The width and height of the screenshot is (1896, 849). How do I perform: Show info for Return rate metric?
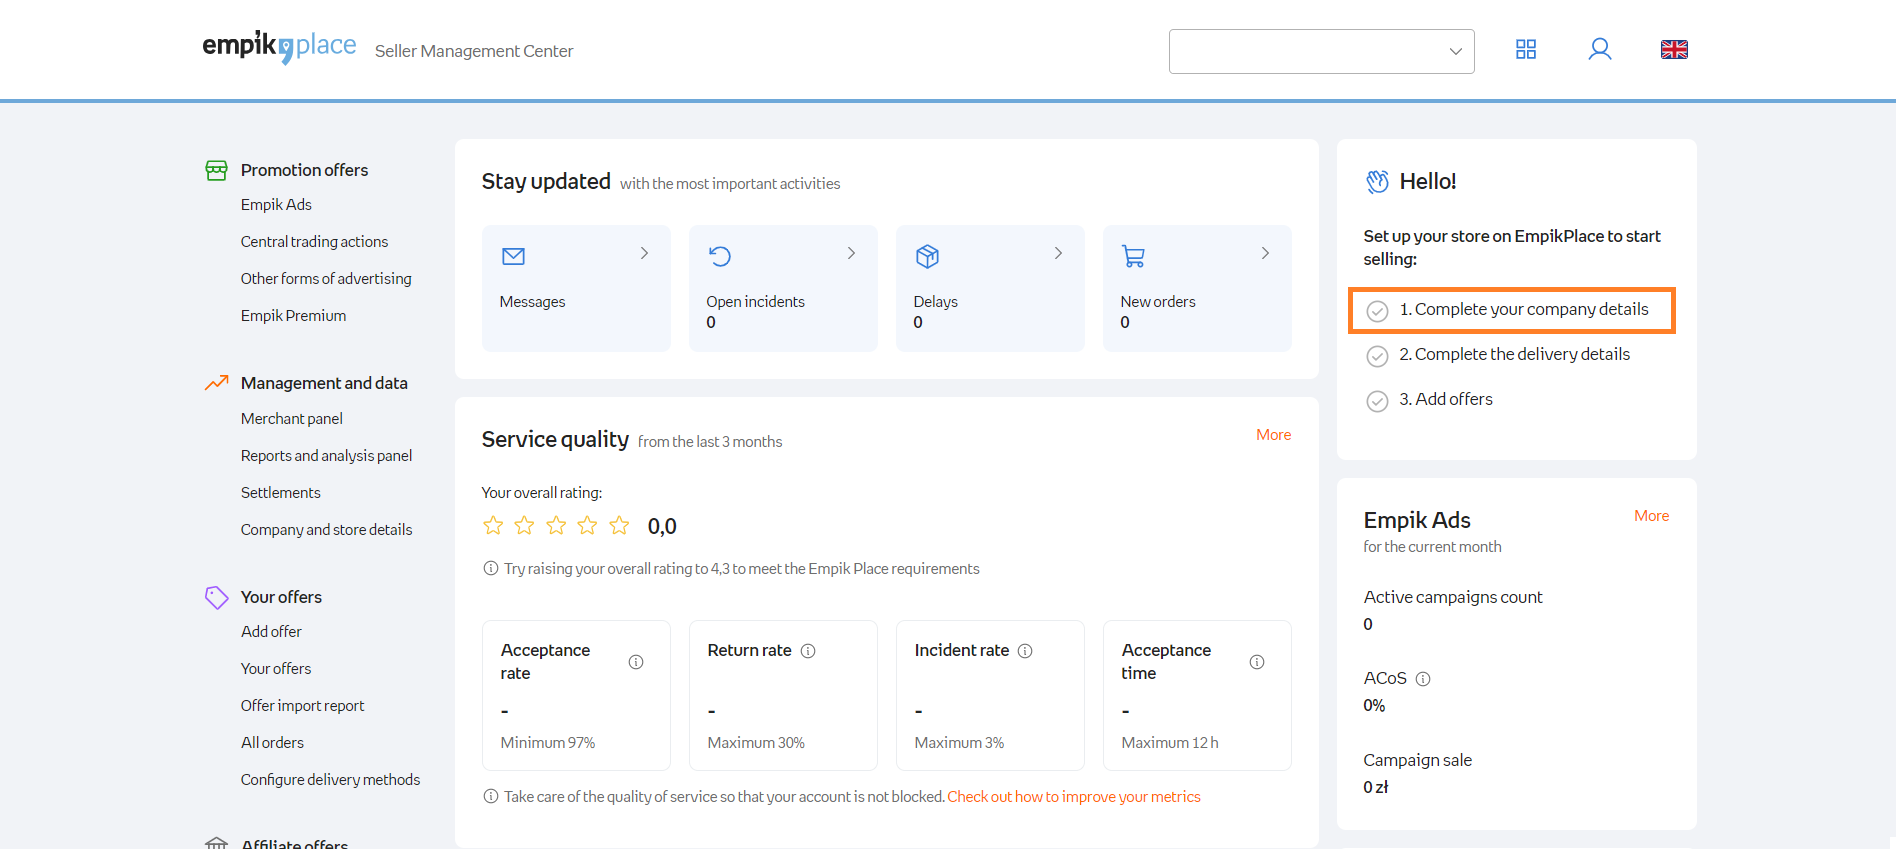pos(808,651)
